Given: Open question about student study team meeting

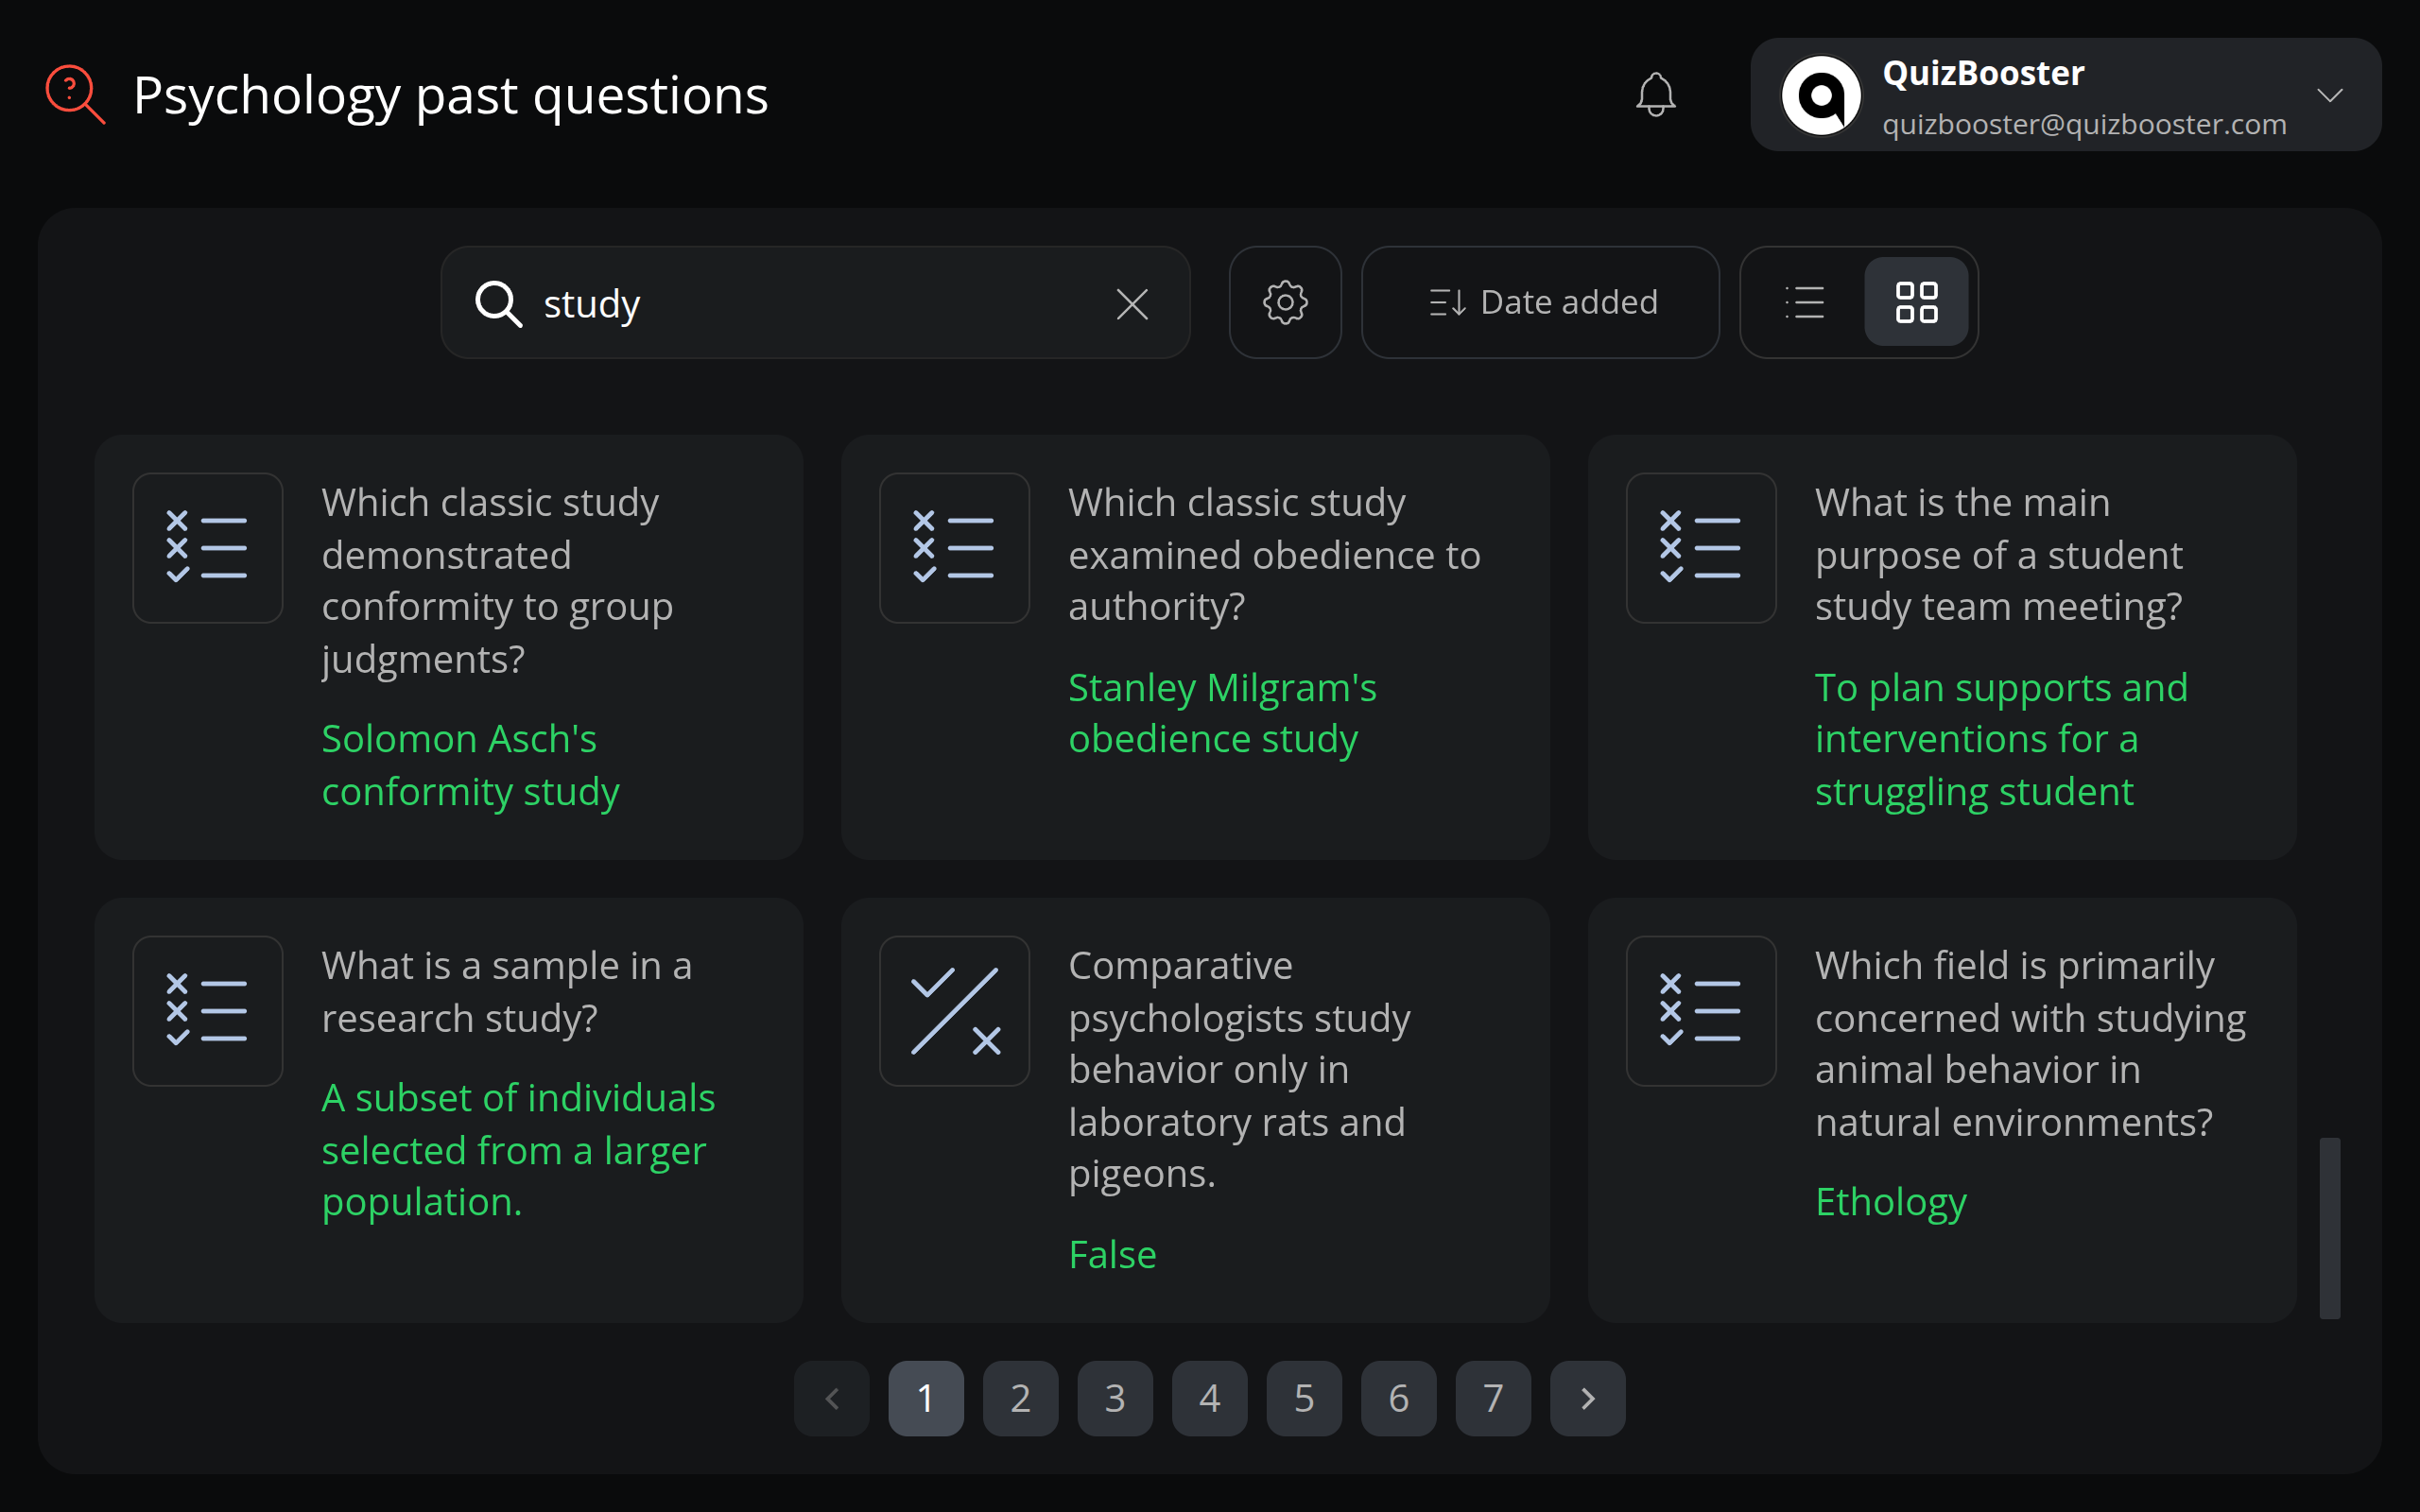Looking at the screenshot, I should coord(1999,554).
